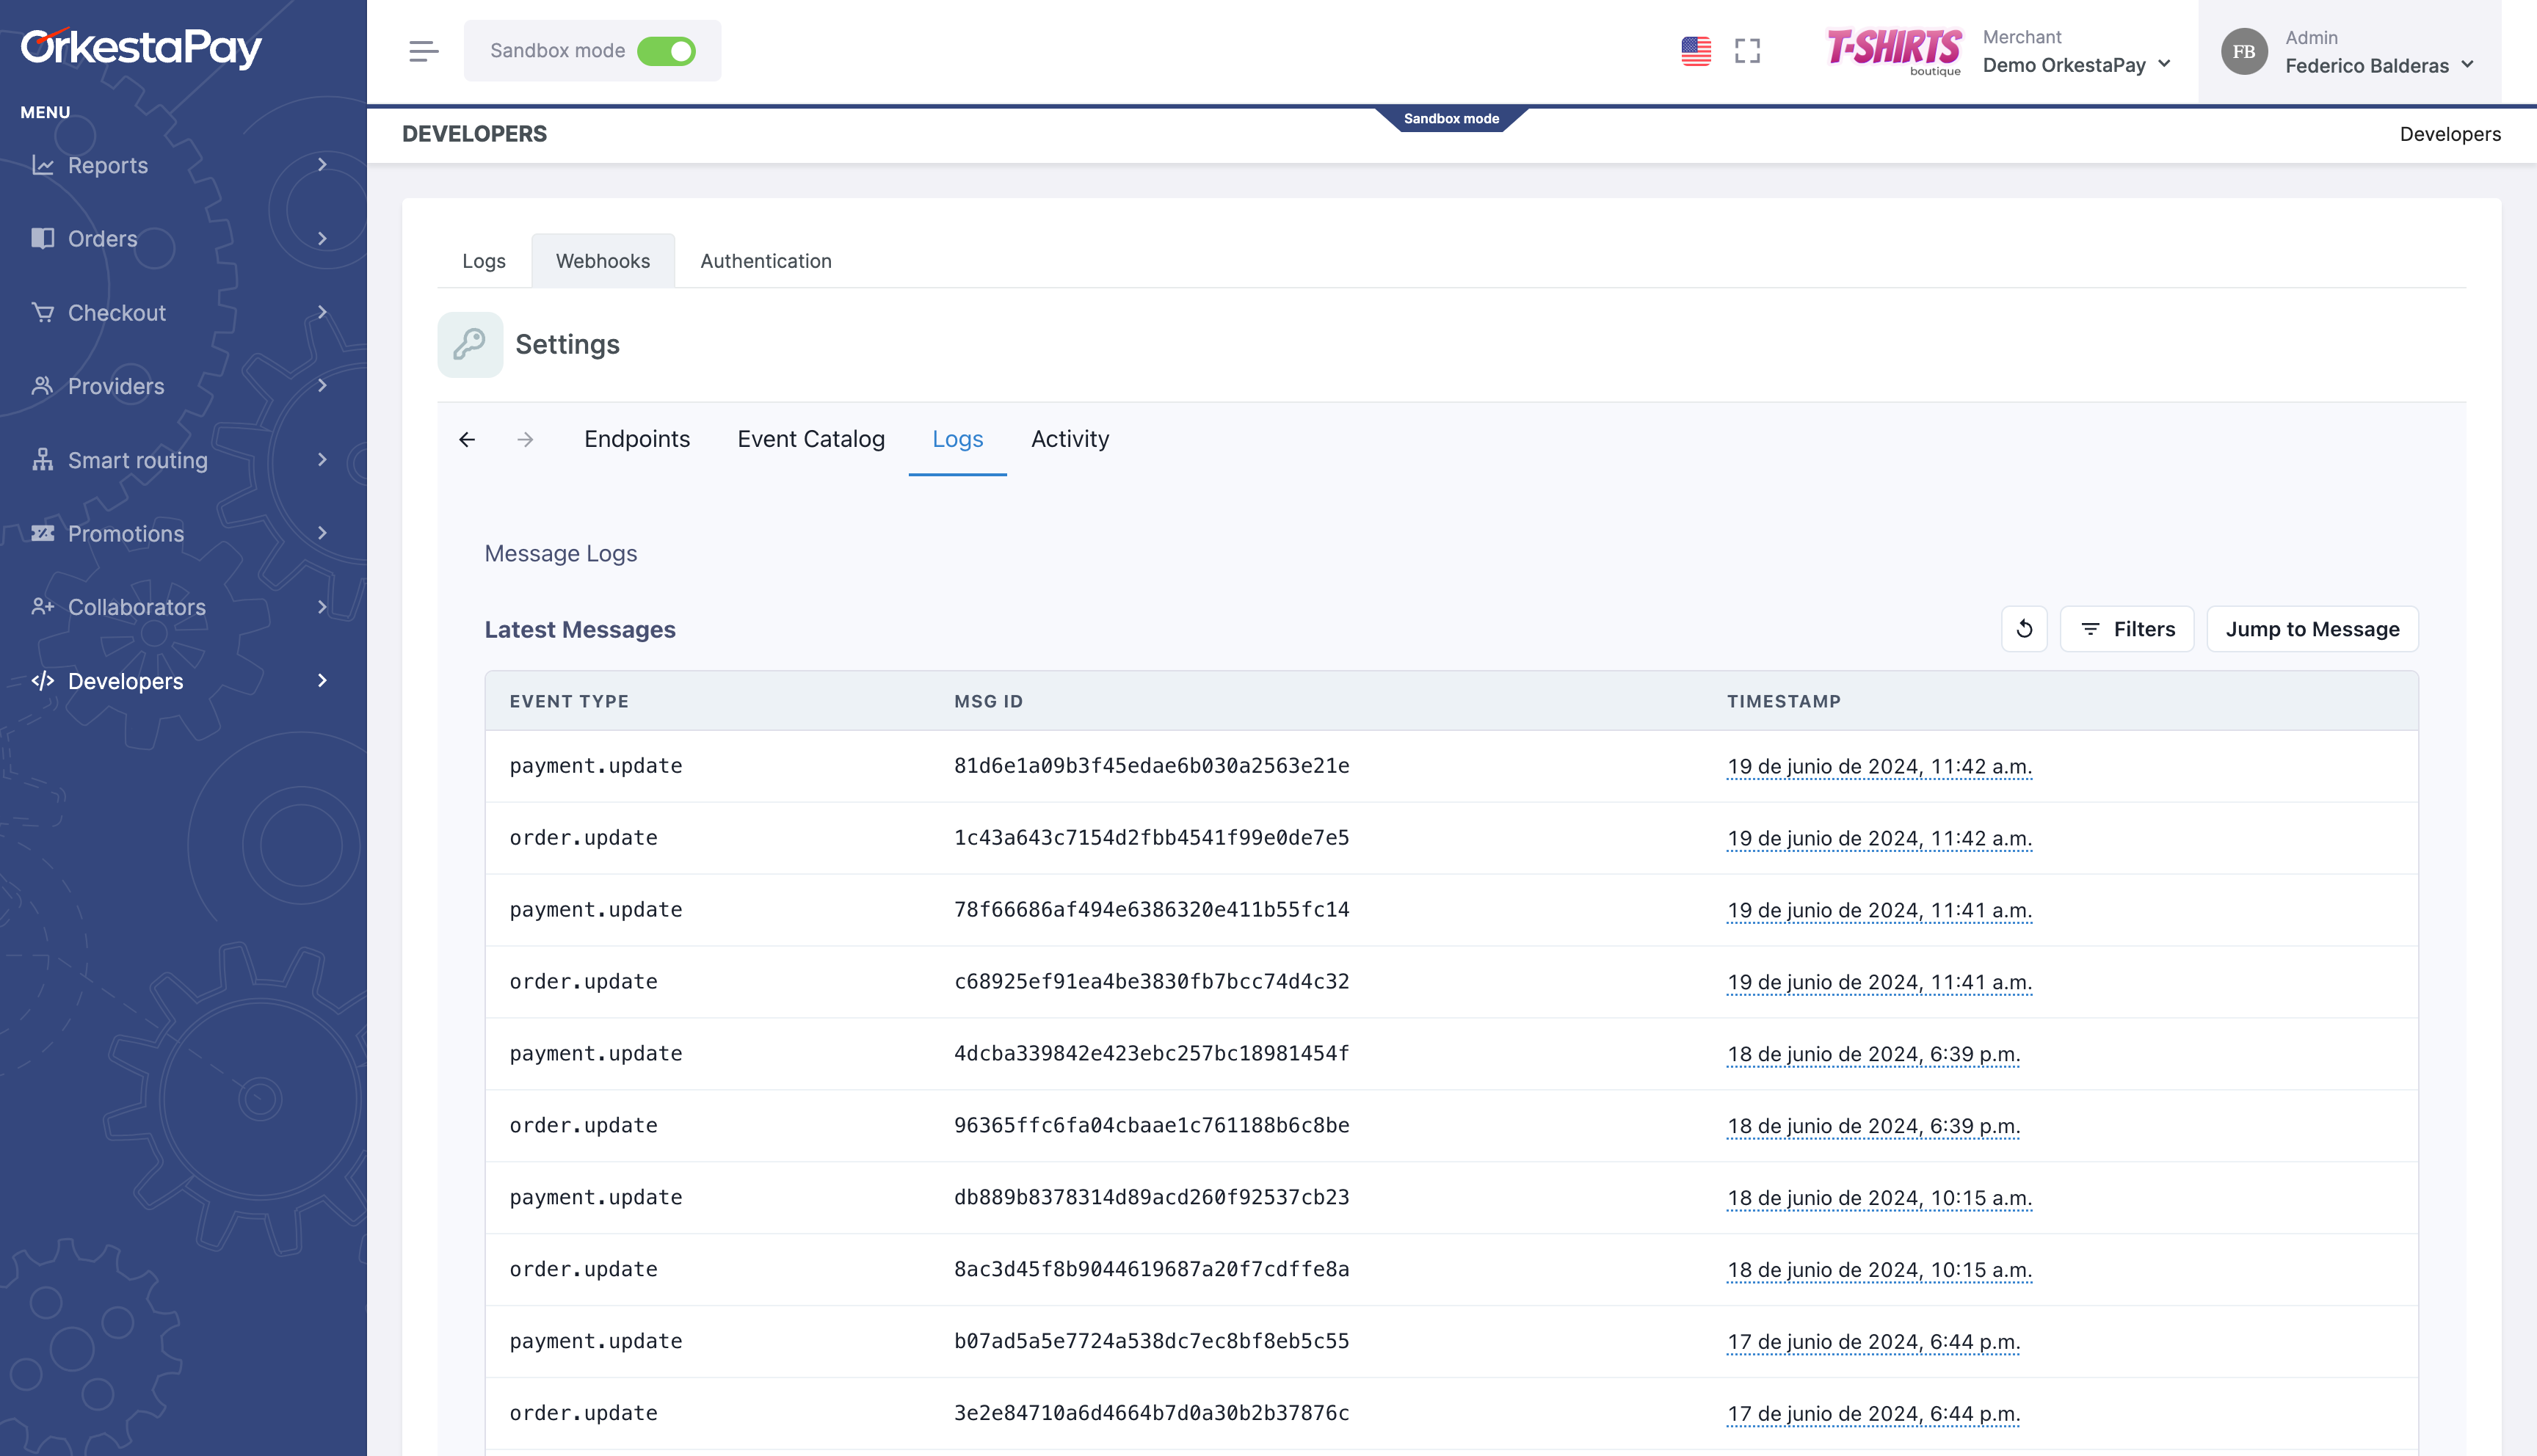Click the Orders book icon
The image size is (2537, 1456).
pos(42,238)
